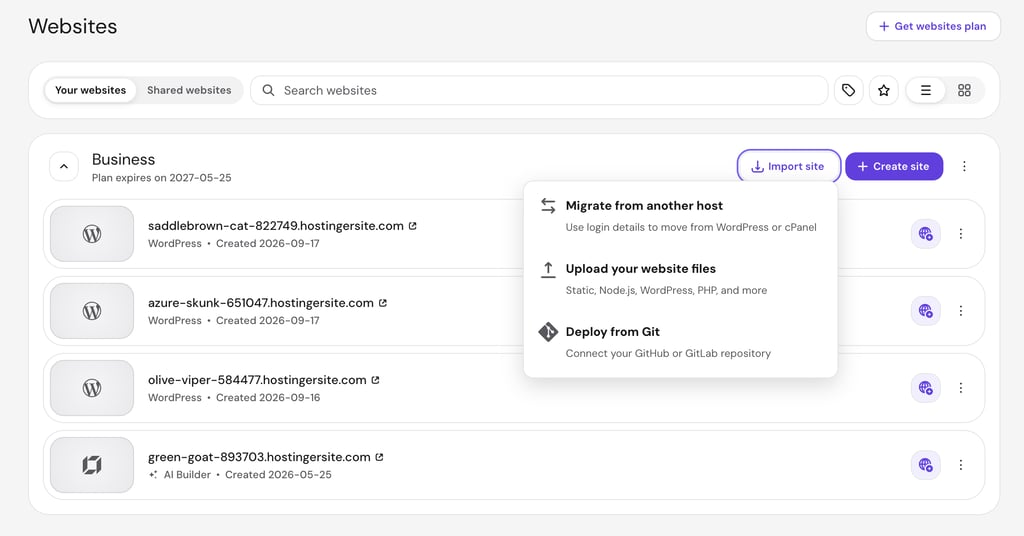Click the star favorites filter icon
Viewport: 1024px width, 536px height.
[x=884, y=90]
